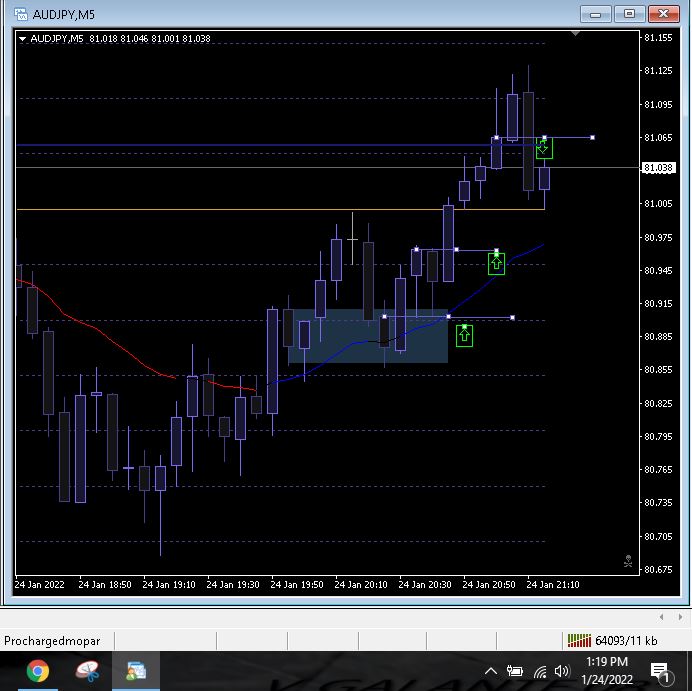
Task: Click the chart shift triangle marker at top
Action: 575,34
